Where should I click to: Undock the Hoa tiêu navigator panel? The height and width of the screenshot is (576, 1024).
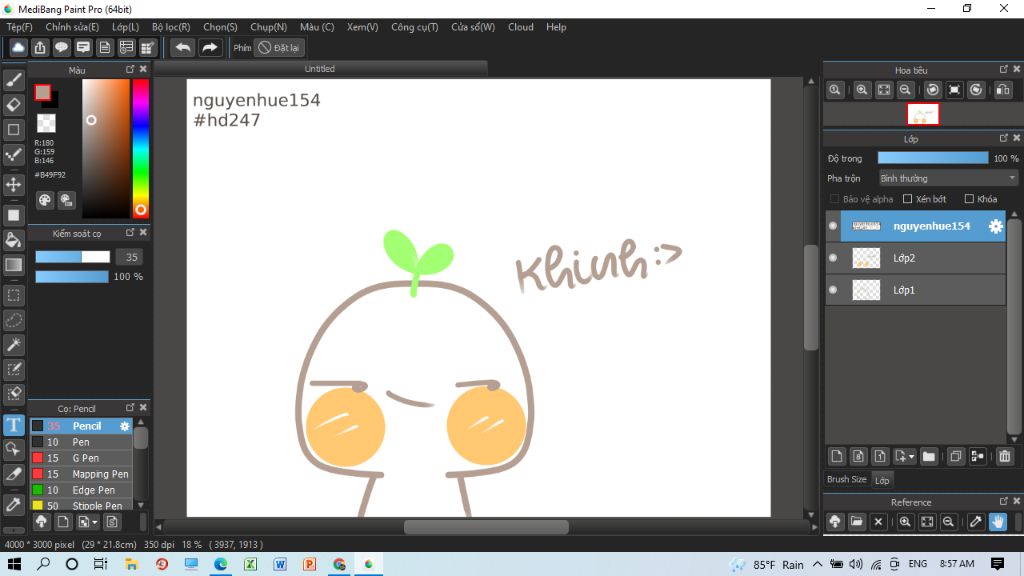coord(1004,69)
